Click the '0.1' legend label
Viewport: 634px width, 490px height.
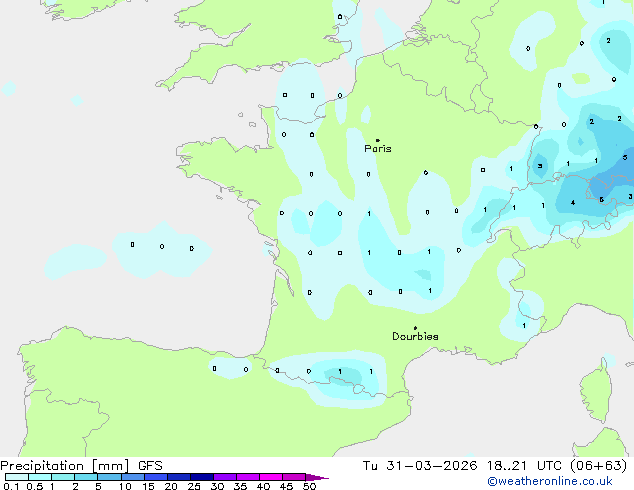click(x=11, y=486)
